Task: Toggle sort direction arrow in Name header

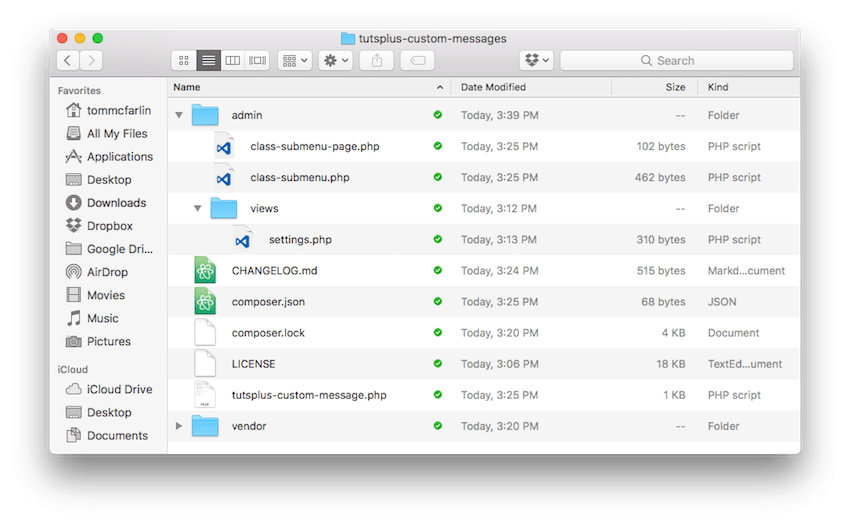Action: [440, 87]
